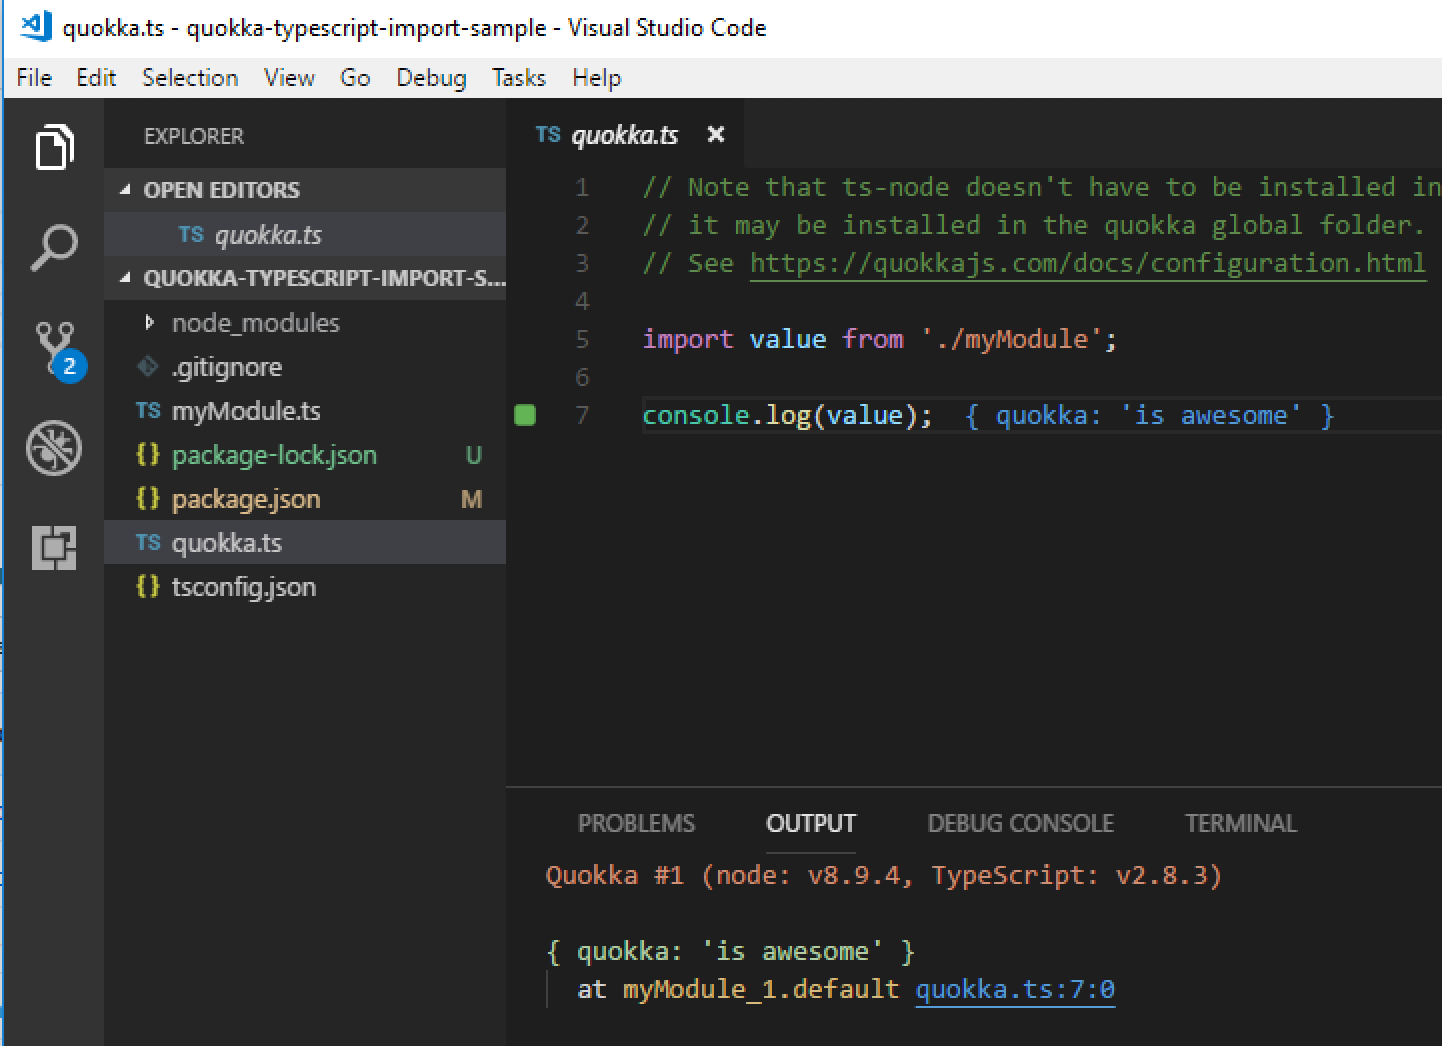
Task: Open the Debug menu
Action: coord(430,77)
